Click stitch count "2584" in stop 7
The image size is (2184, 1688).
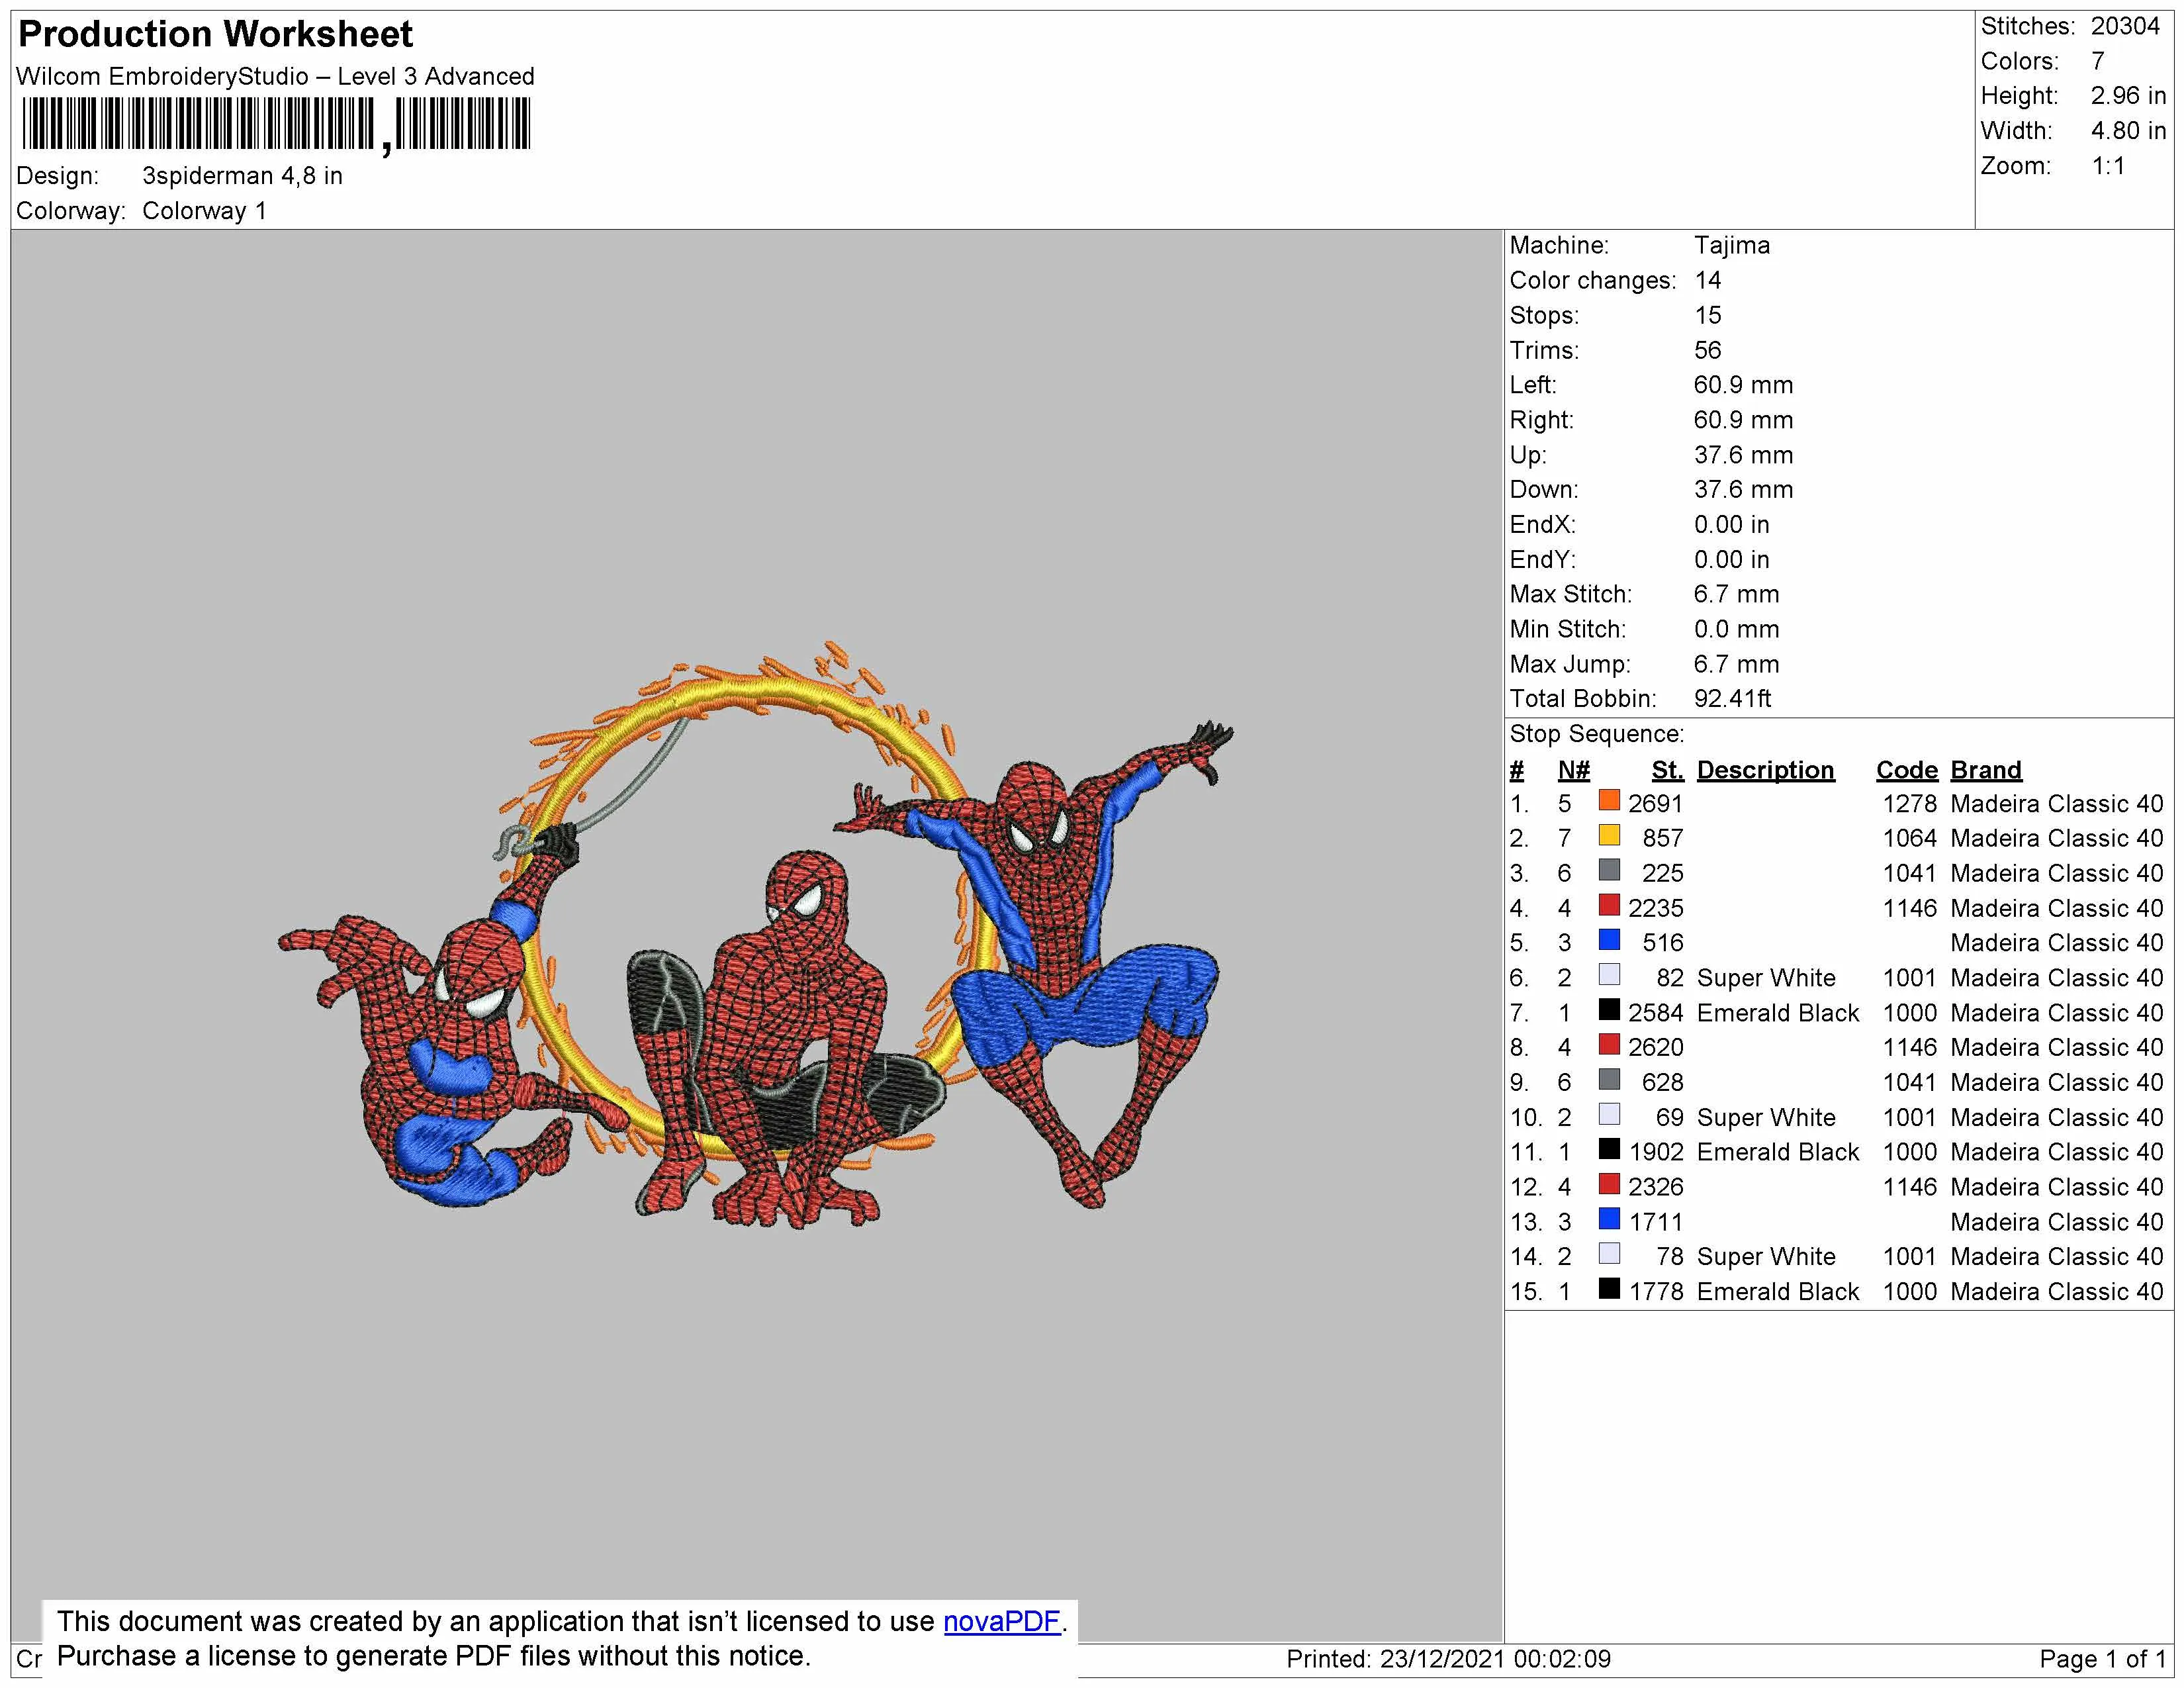point(1655,1013)
